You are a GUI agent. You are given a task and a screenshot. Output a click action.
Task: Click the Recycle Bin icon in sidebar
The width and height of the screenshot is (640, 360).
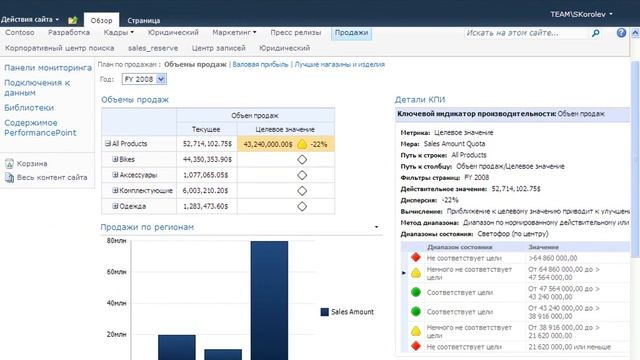tap(9, 164)
